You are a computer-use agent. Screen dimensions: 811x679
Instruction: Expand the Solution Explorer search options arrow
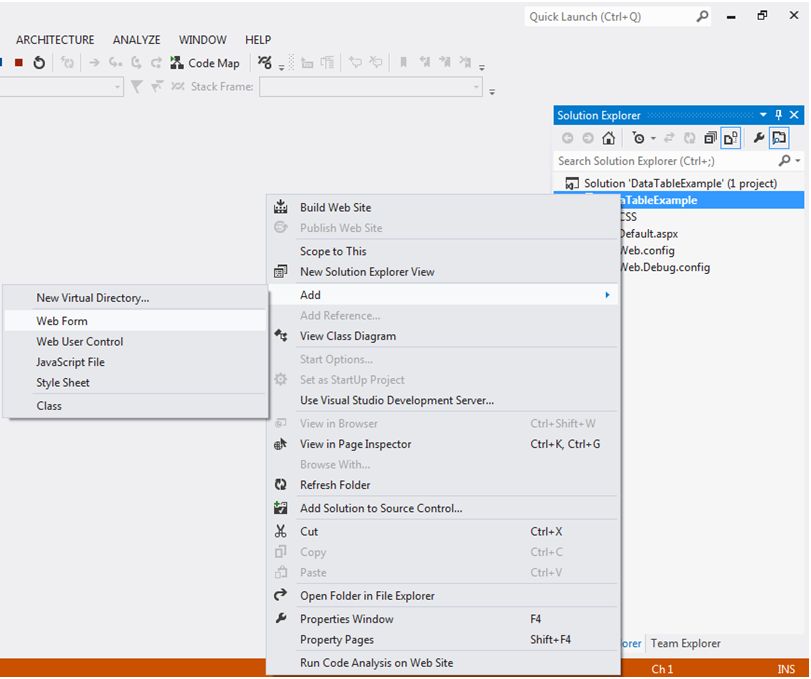(x=797, y=161)
